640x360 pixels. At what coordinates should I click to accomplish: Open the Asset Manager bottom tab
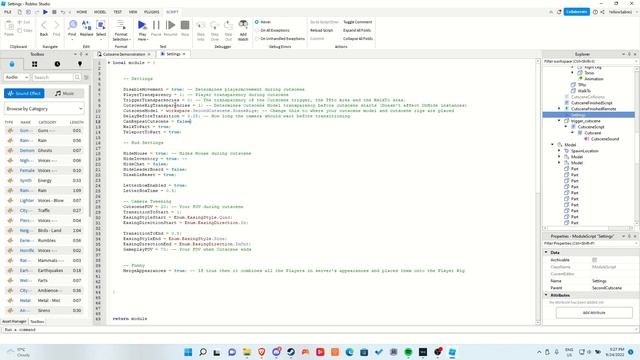(14, 322)
